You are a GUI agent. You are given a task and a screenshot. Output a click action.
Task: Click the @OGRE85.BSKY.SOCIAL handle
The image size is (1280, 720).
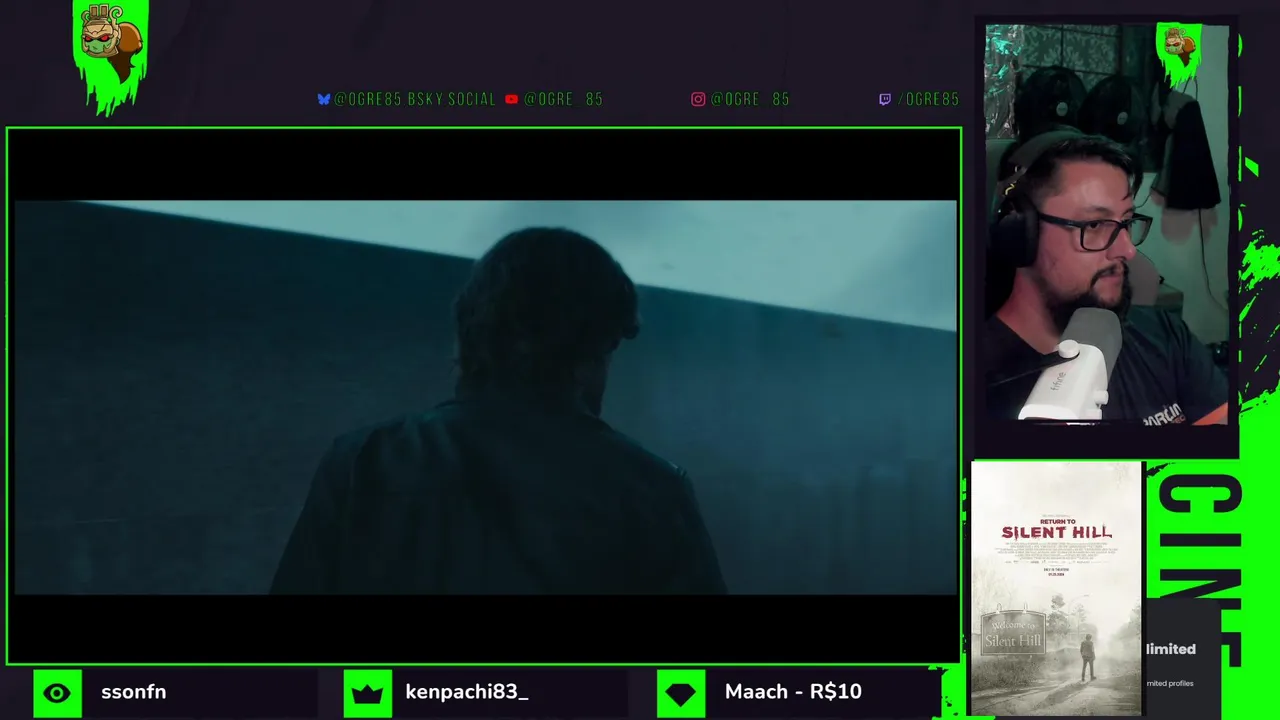pos(415,99)
